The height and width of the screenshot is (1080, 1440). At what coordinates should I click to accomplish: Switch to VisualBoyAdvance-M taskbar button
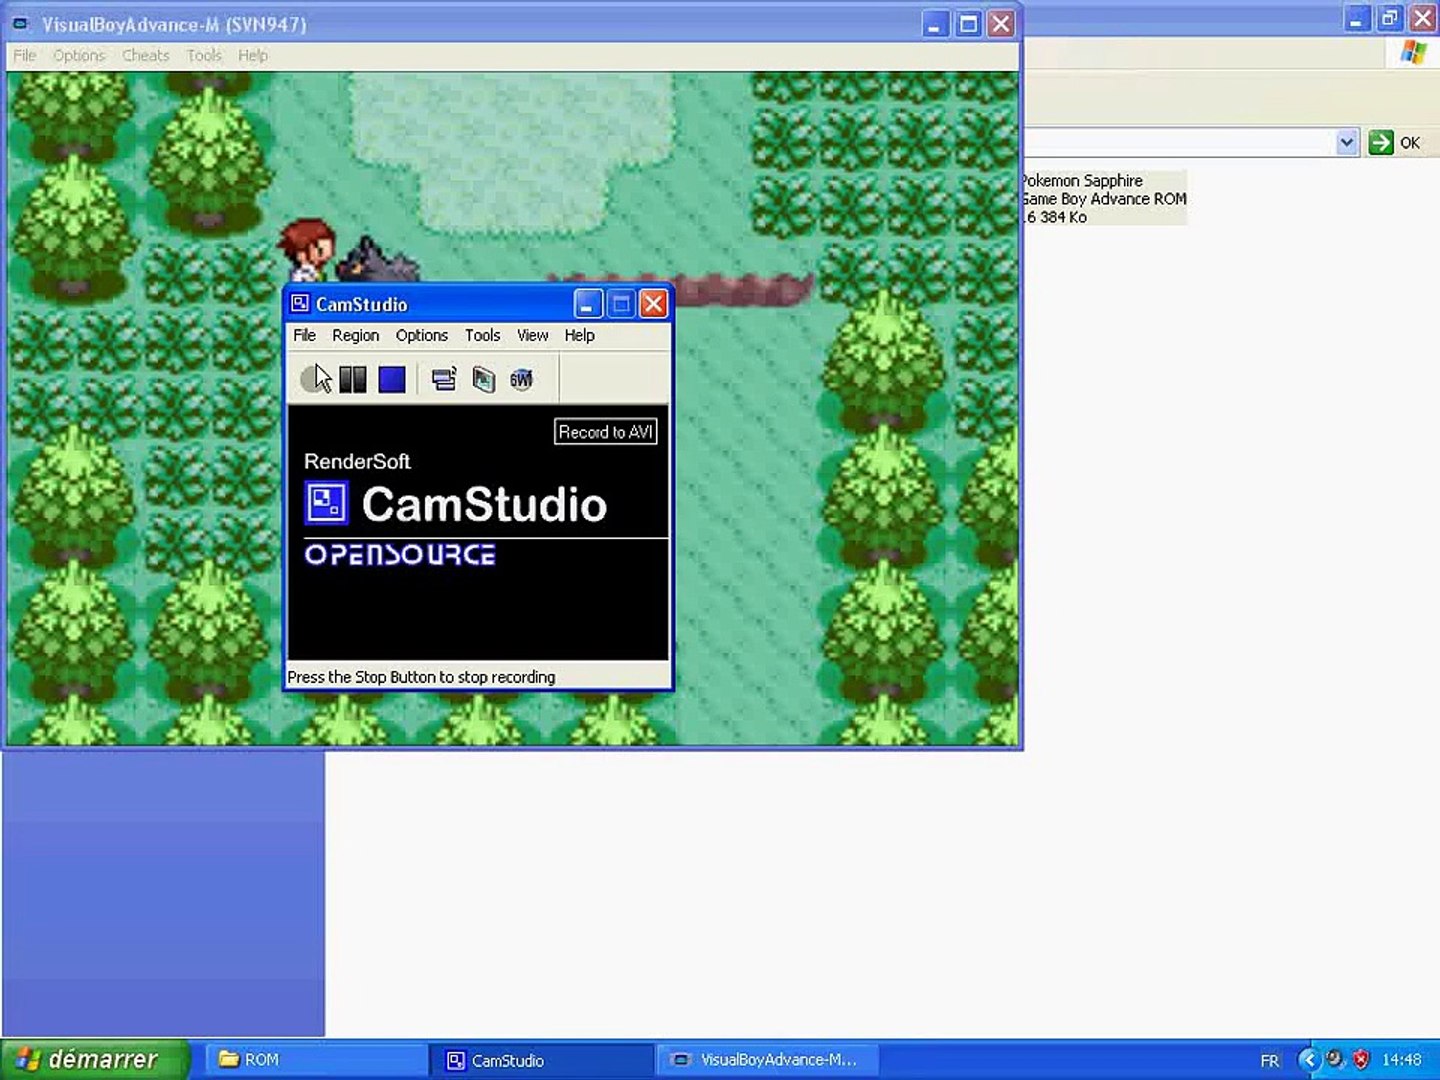[766, 1060]
